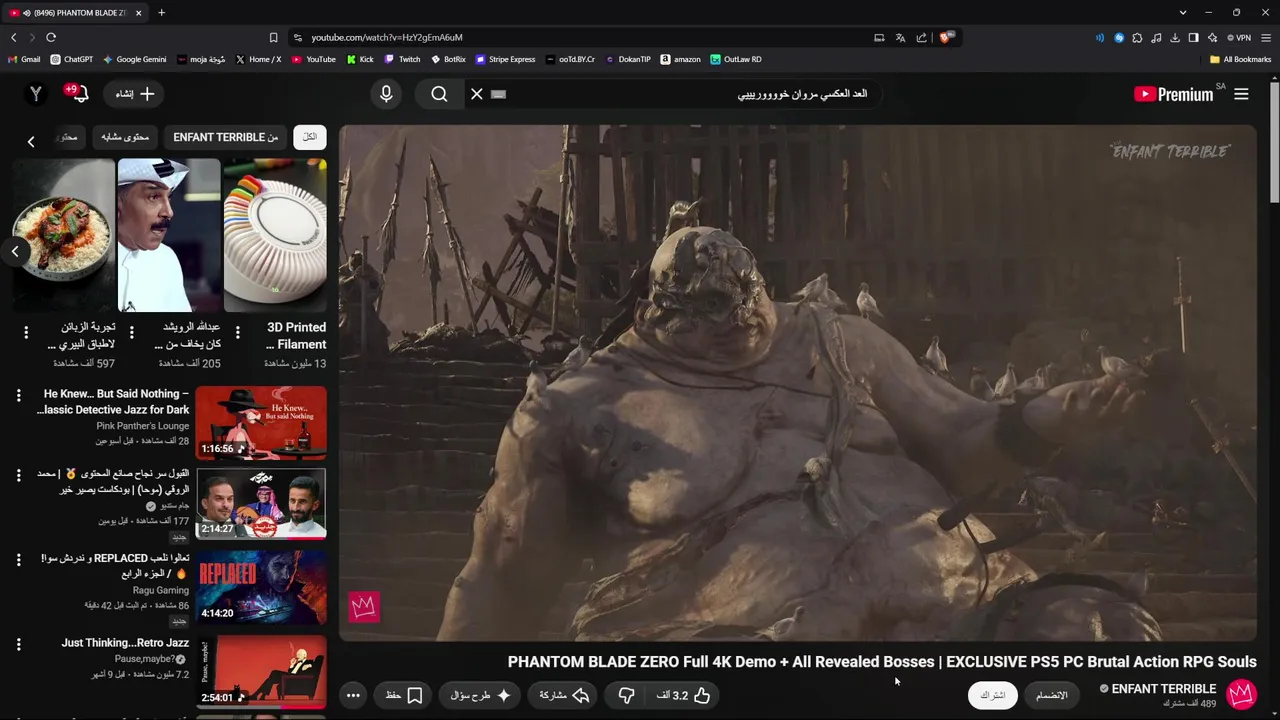Screen dimensions: 1280x720
Task: Open the Brave Shields lion icon
Action: pos(945,37)
